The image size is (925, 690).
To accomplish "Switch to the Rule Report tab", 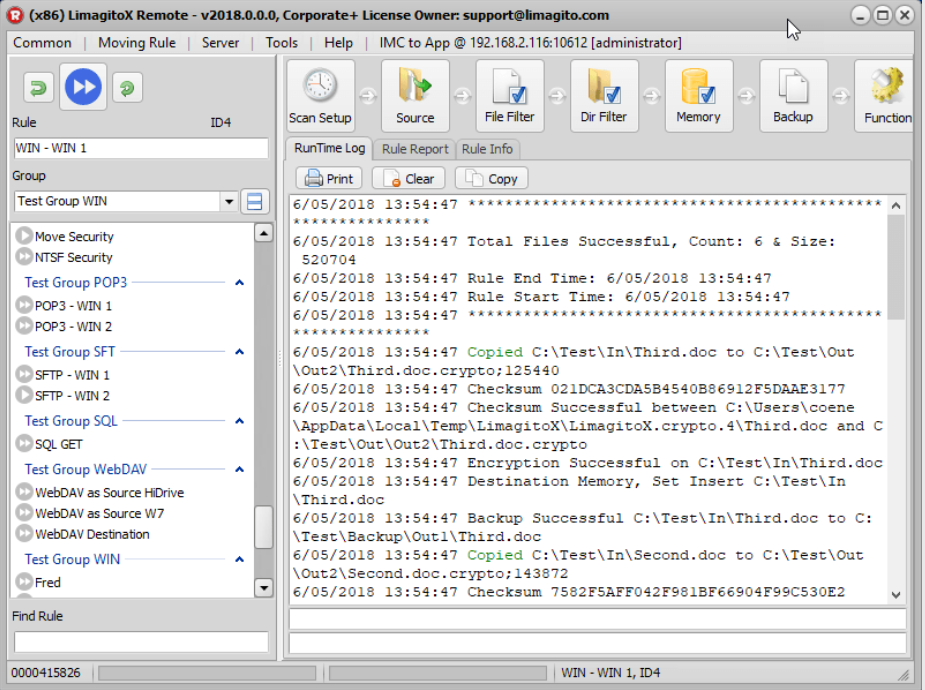I will click(x=414, y=148).
